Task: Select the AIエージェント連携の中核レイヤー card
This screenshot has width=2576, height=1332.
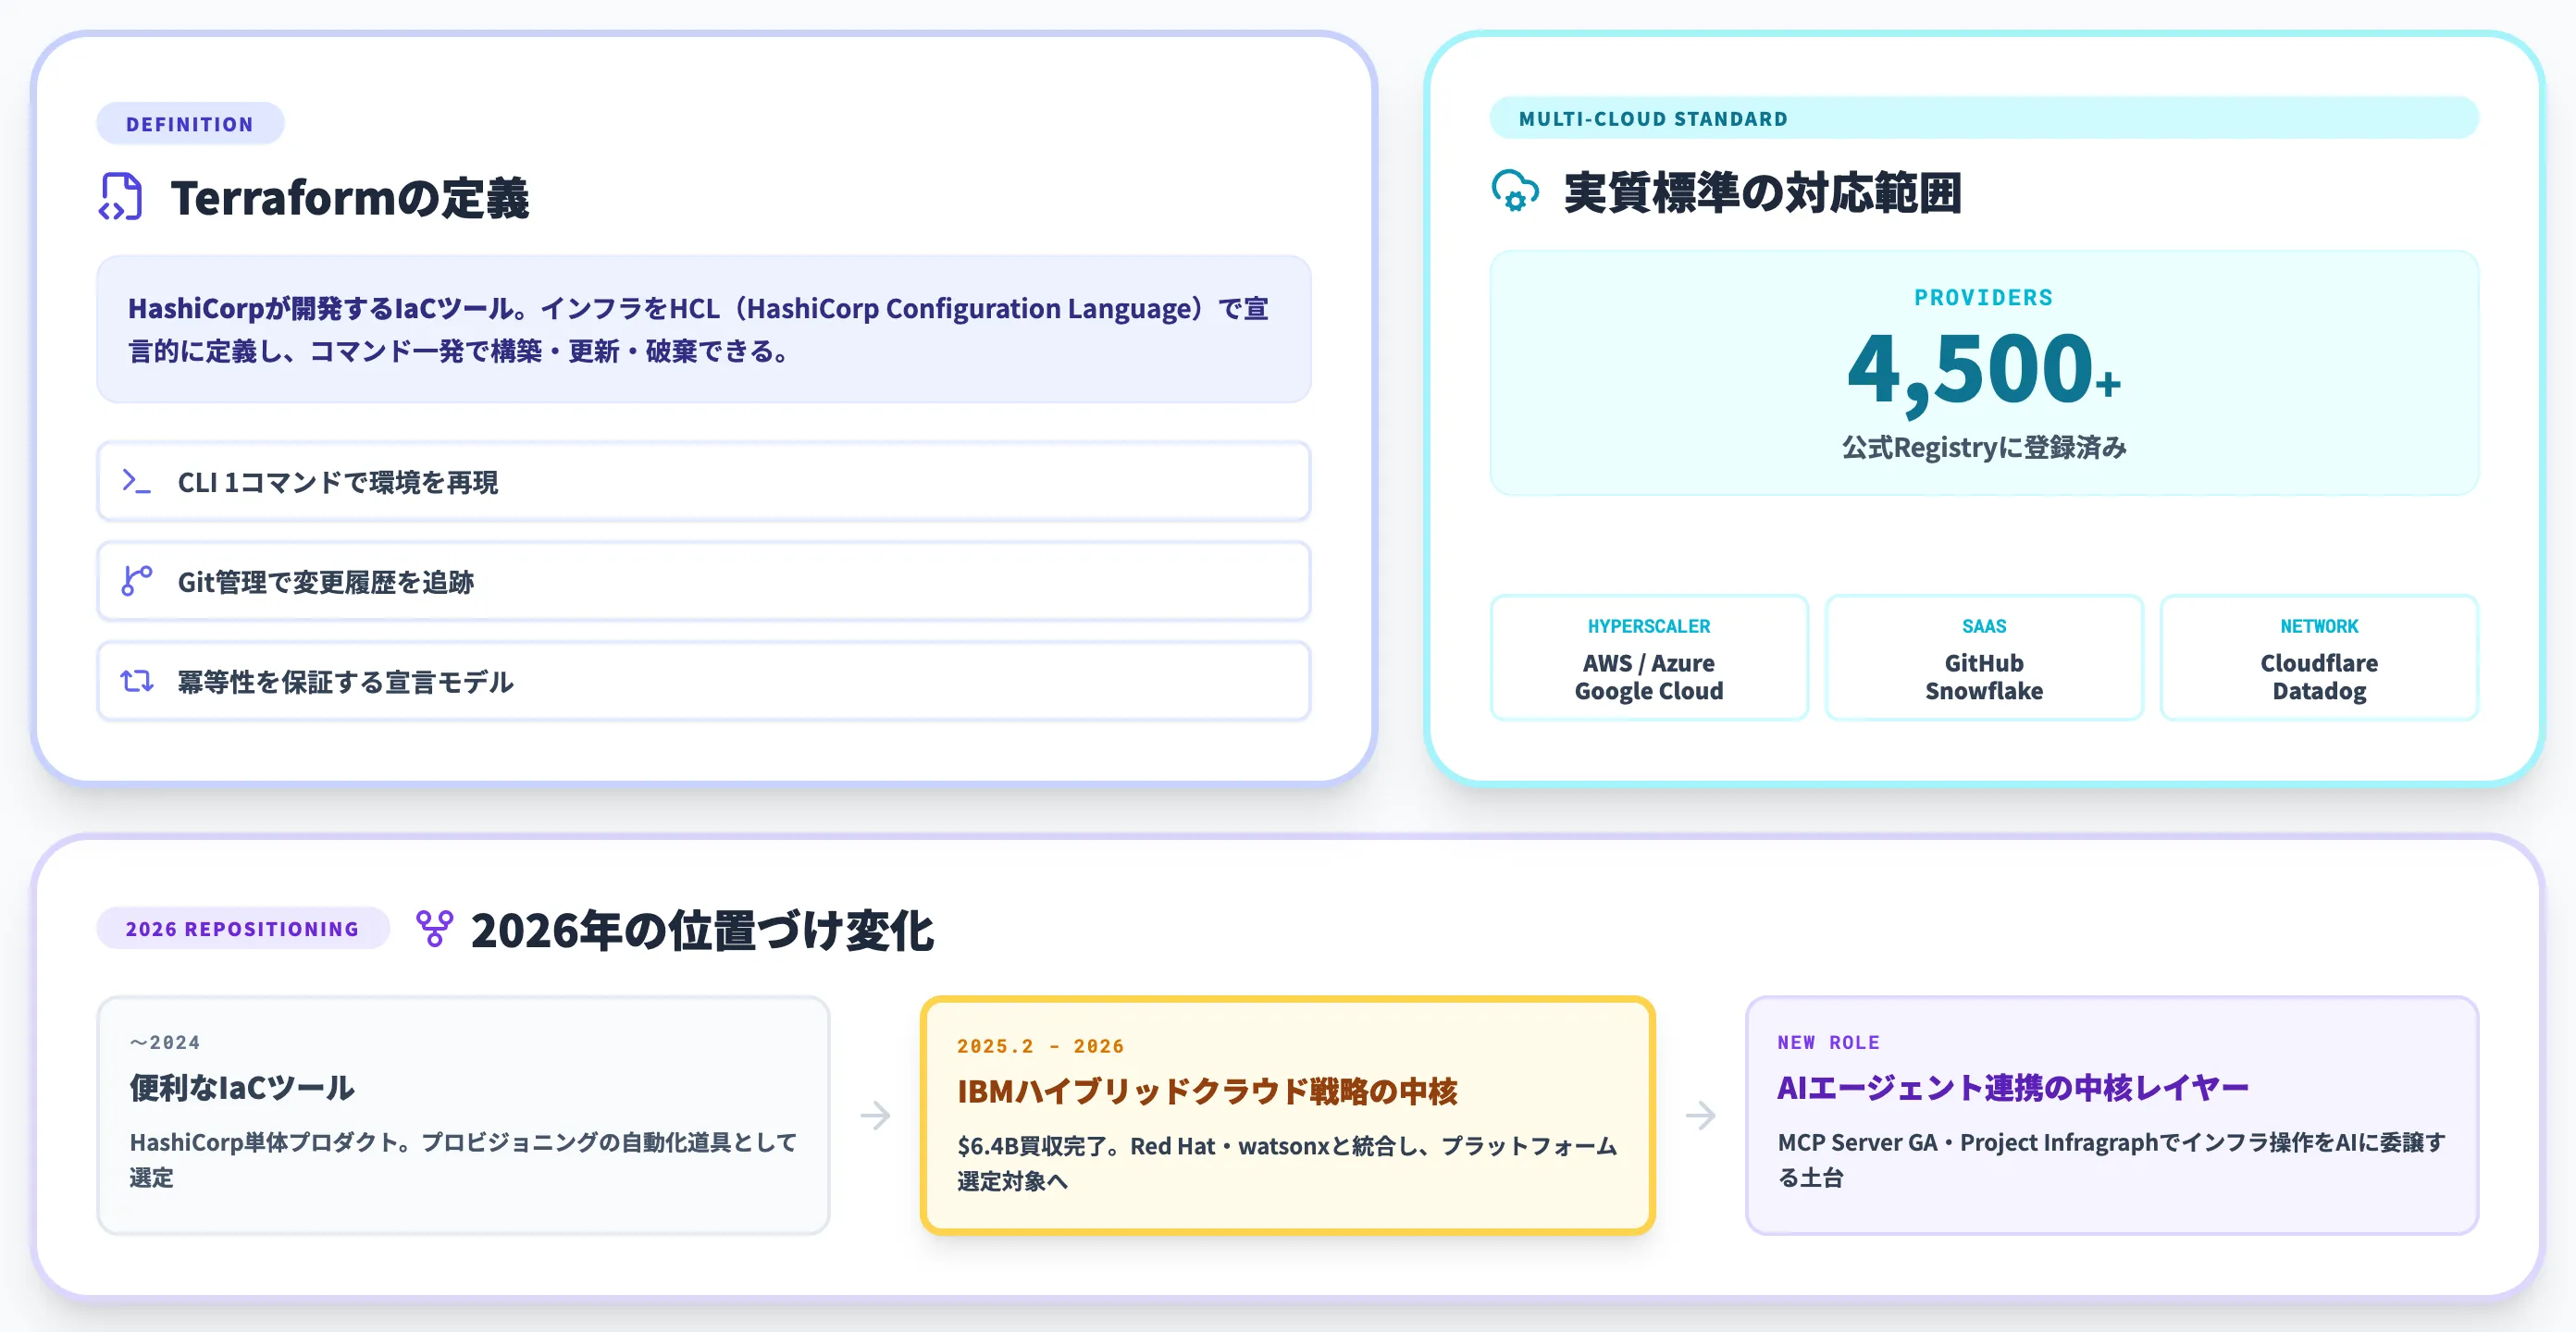Action: tap(2112, 1115)
